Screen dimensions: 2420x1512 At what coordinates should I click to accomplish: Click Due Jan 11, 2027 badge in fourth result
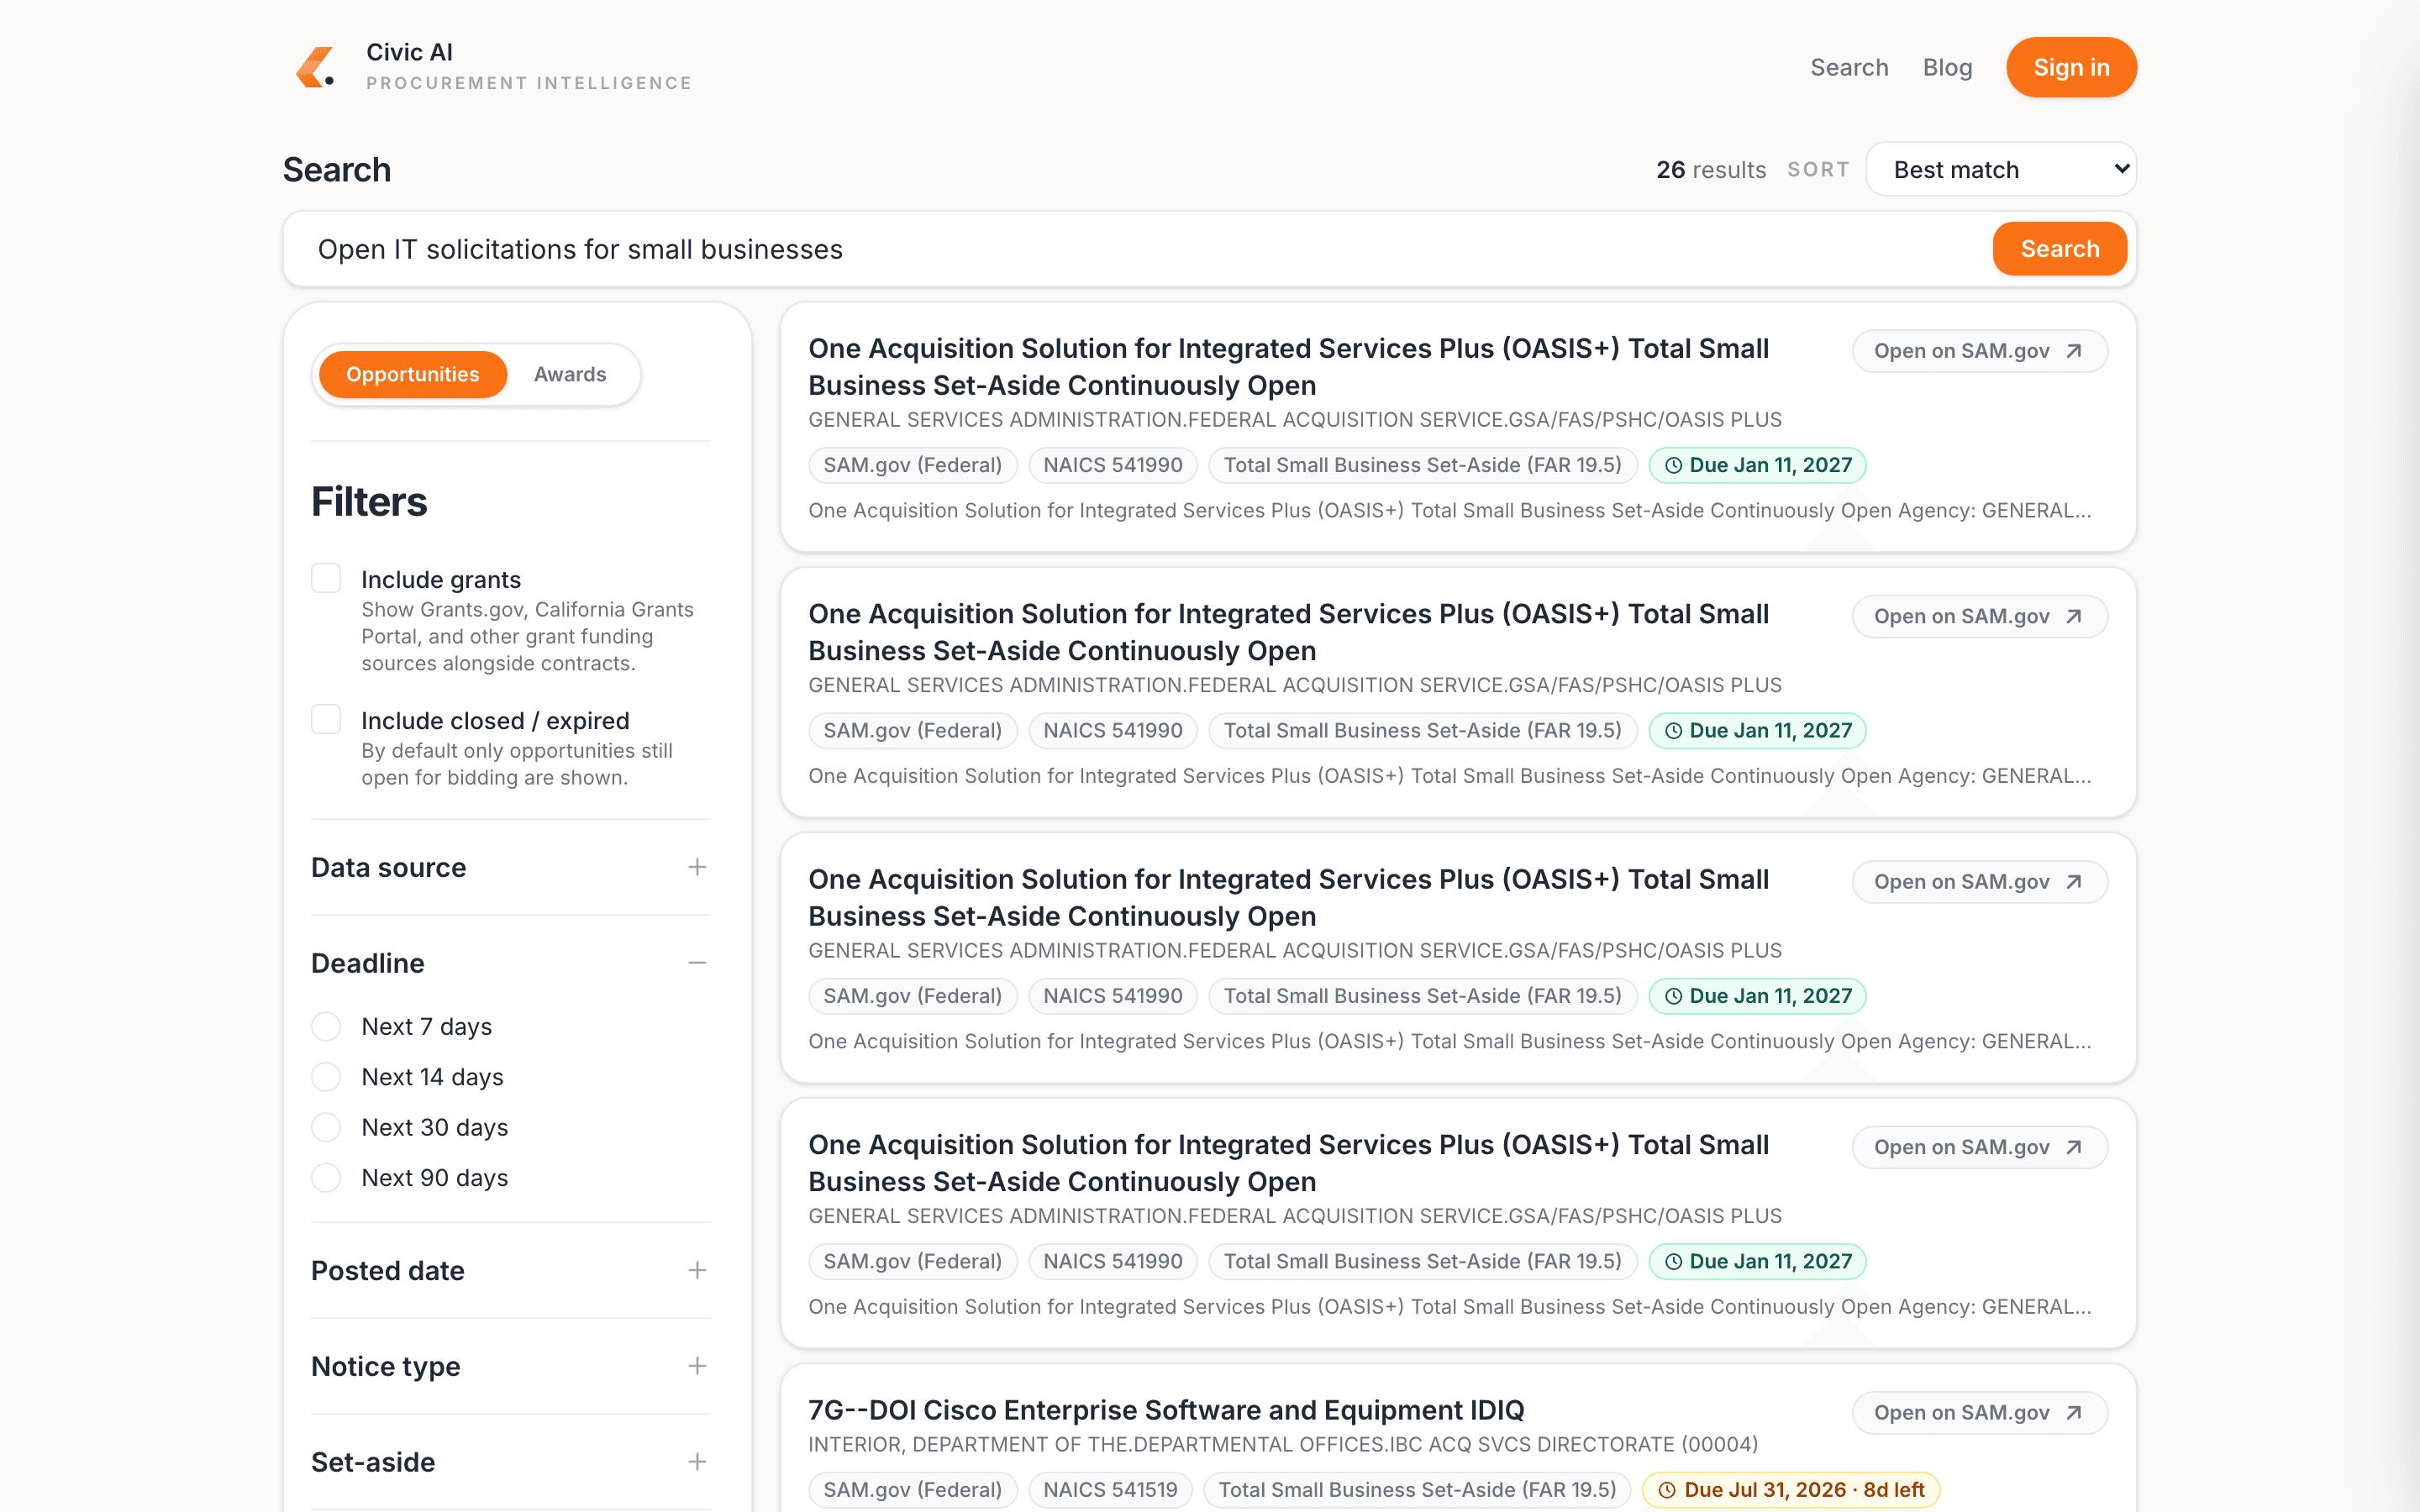point(1757,1261)
